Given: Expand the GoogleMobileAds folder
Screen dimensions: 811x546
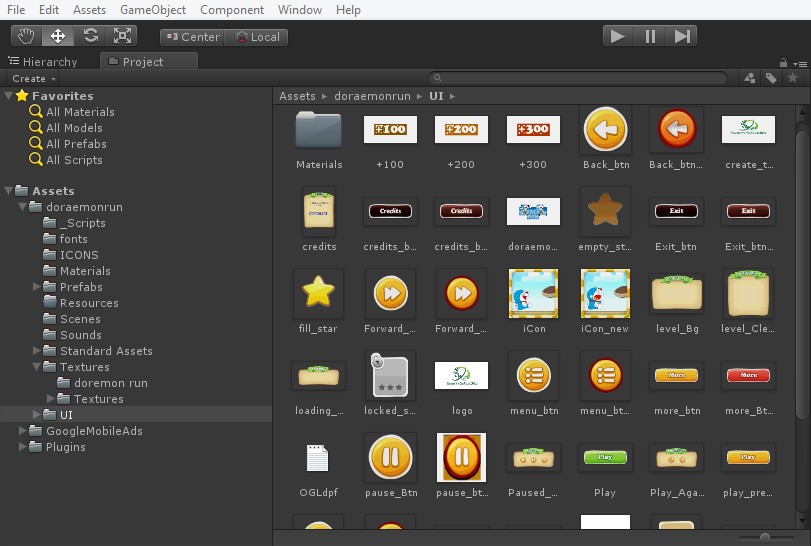Looking at the screenshot, I should click(23, 431).
